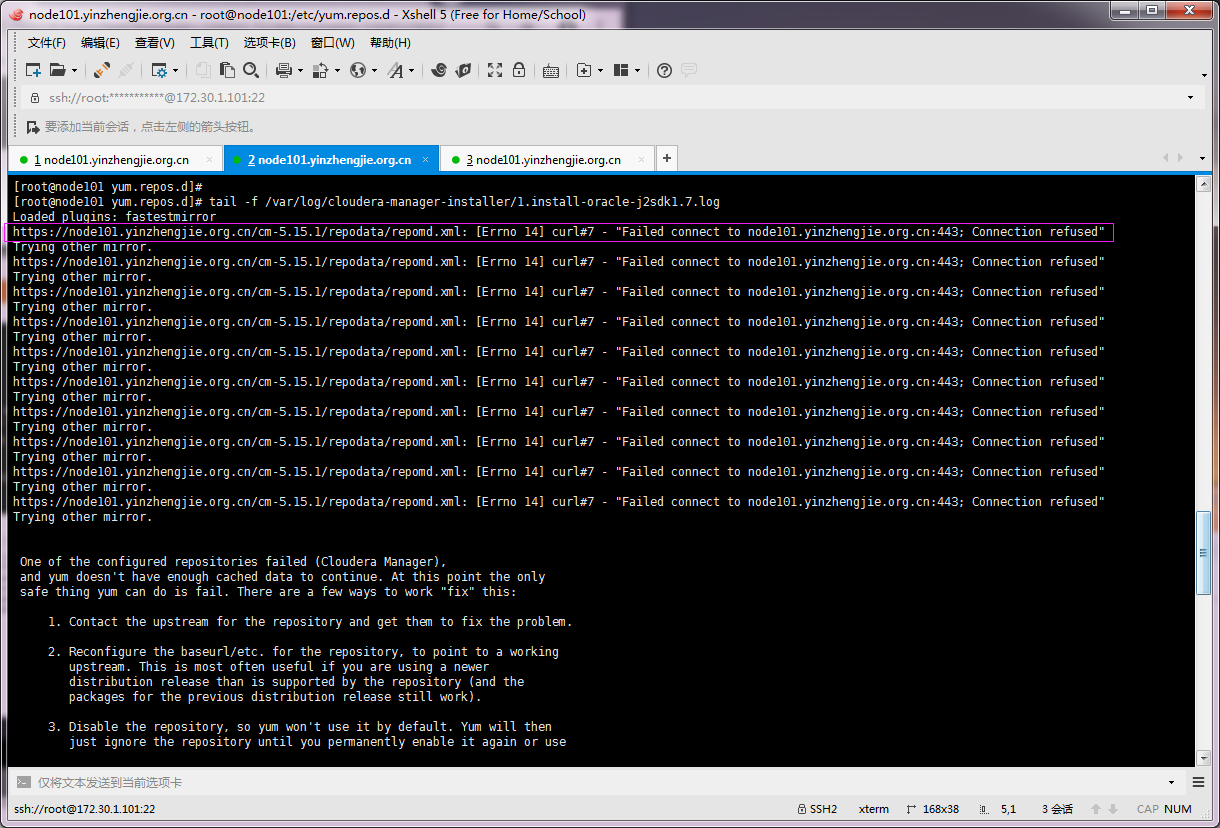Expand the file transfer dropdown arrow
Screen dimensions: 1220x828
click(337, 71)
